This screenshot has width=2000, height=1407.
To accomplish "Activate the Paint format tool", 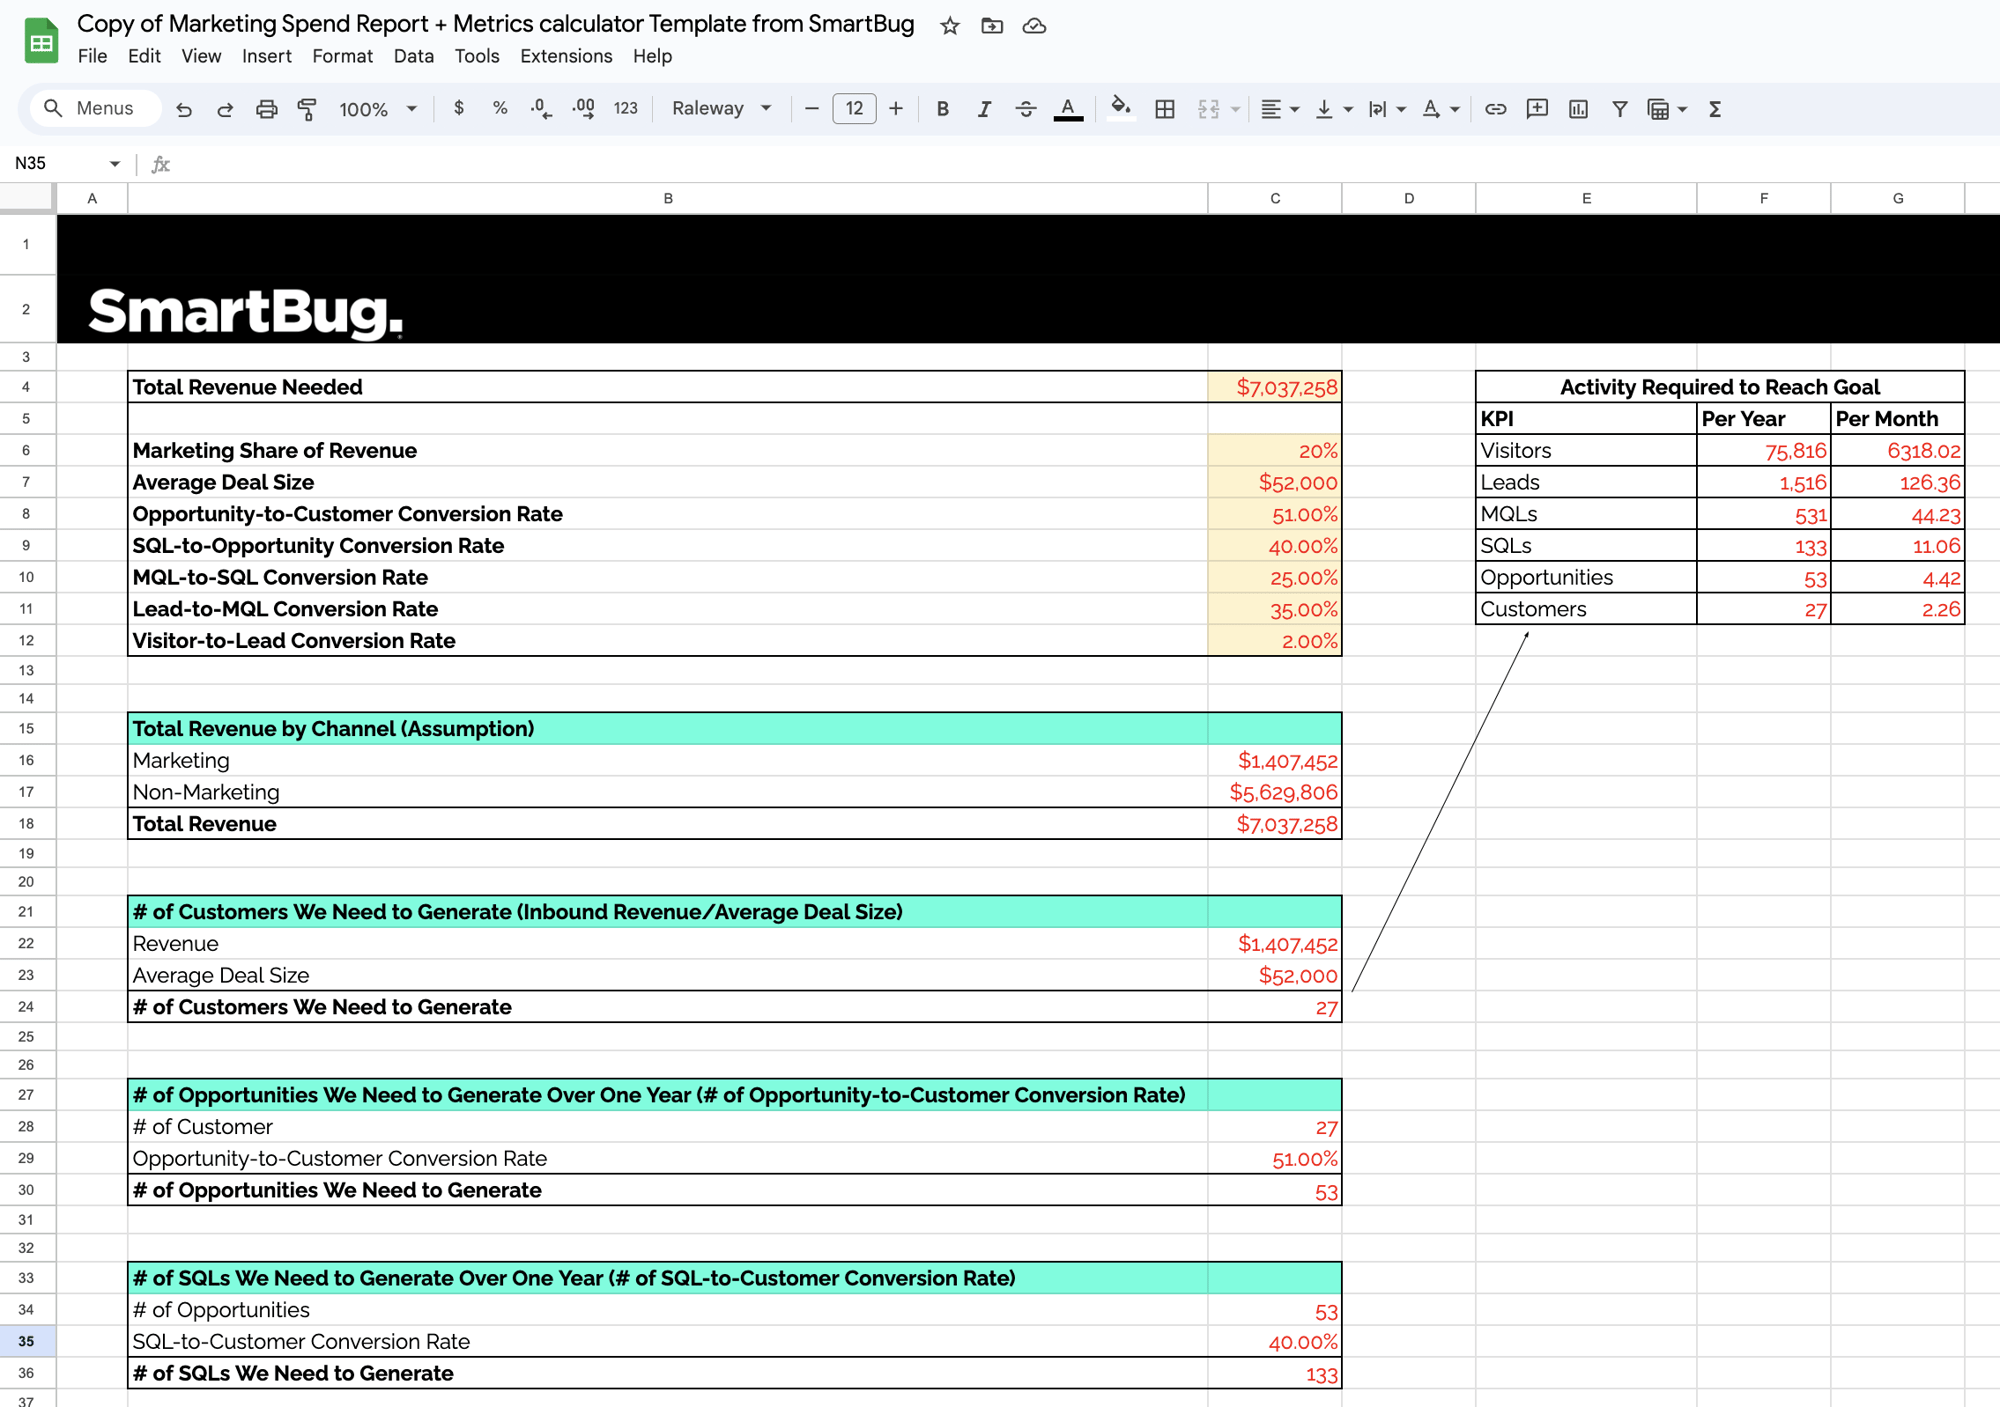I will pos(307,109).
